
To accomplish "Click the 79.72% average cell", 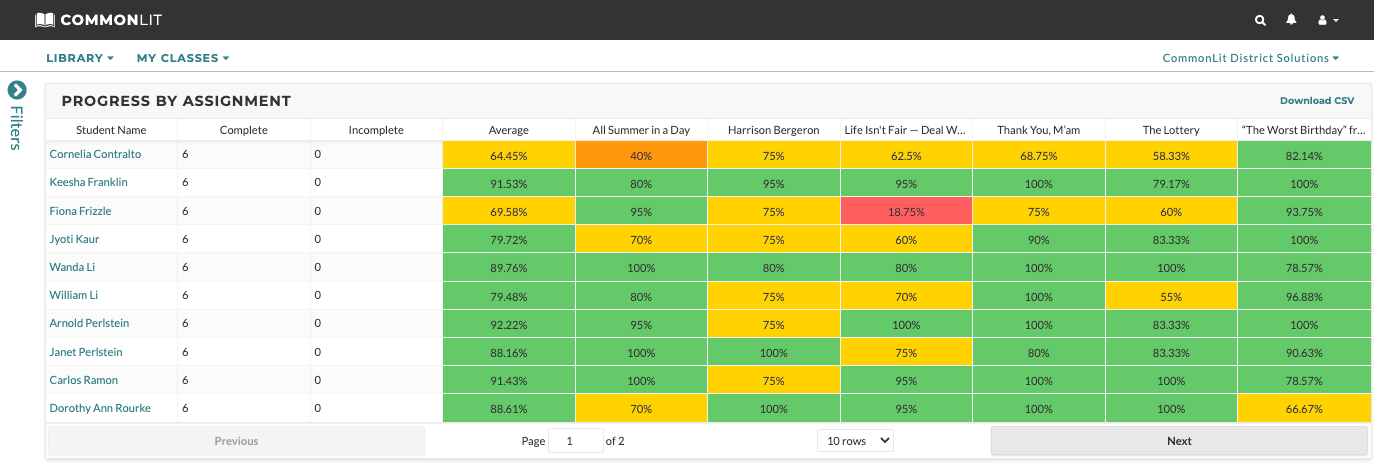I will [509, 239].
